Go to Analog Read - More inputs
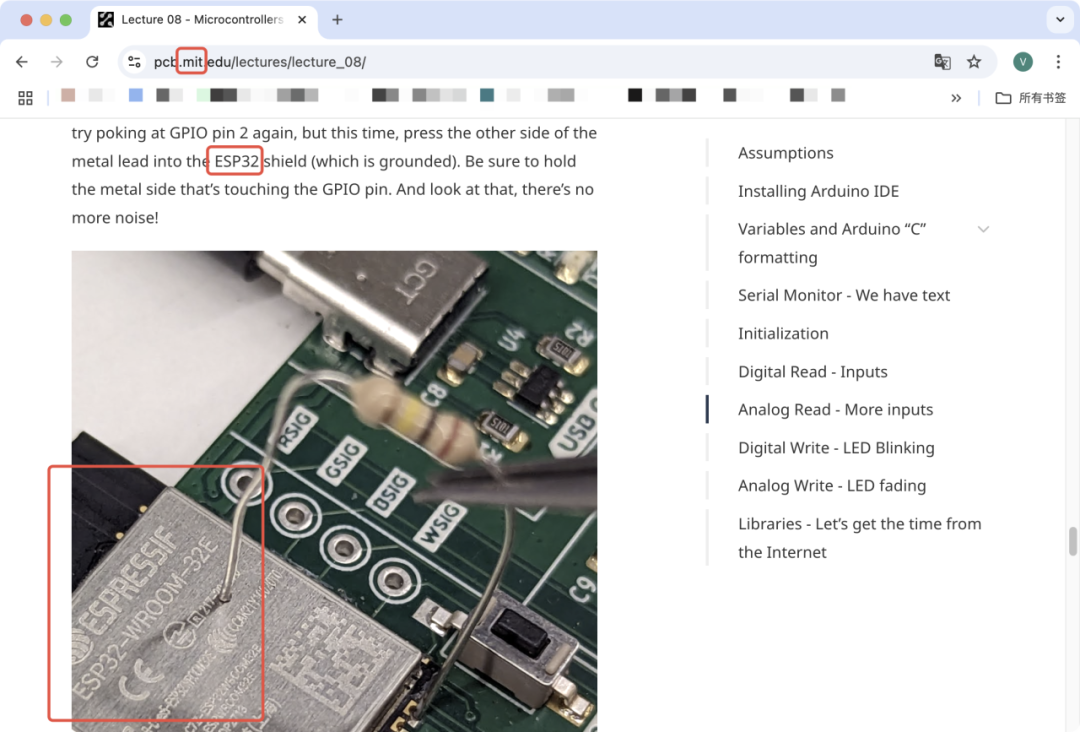The width and height of the screenshot is (1080, 732). [x=835, y=410]
